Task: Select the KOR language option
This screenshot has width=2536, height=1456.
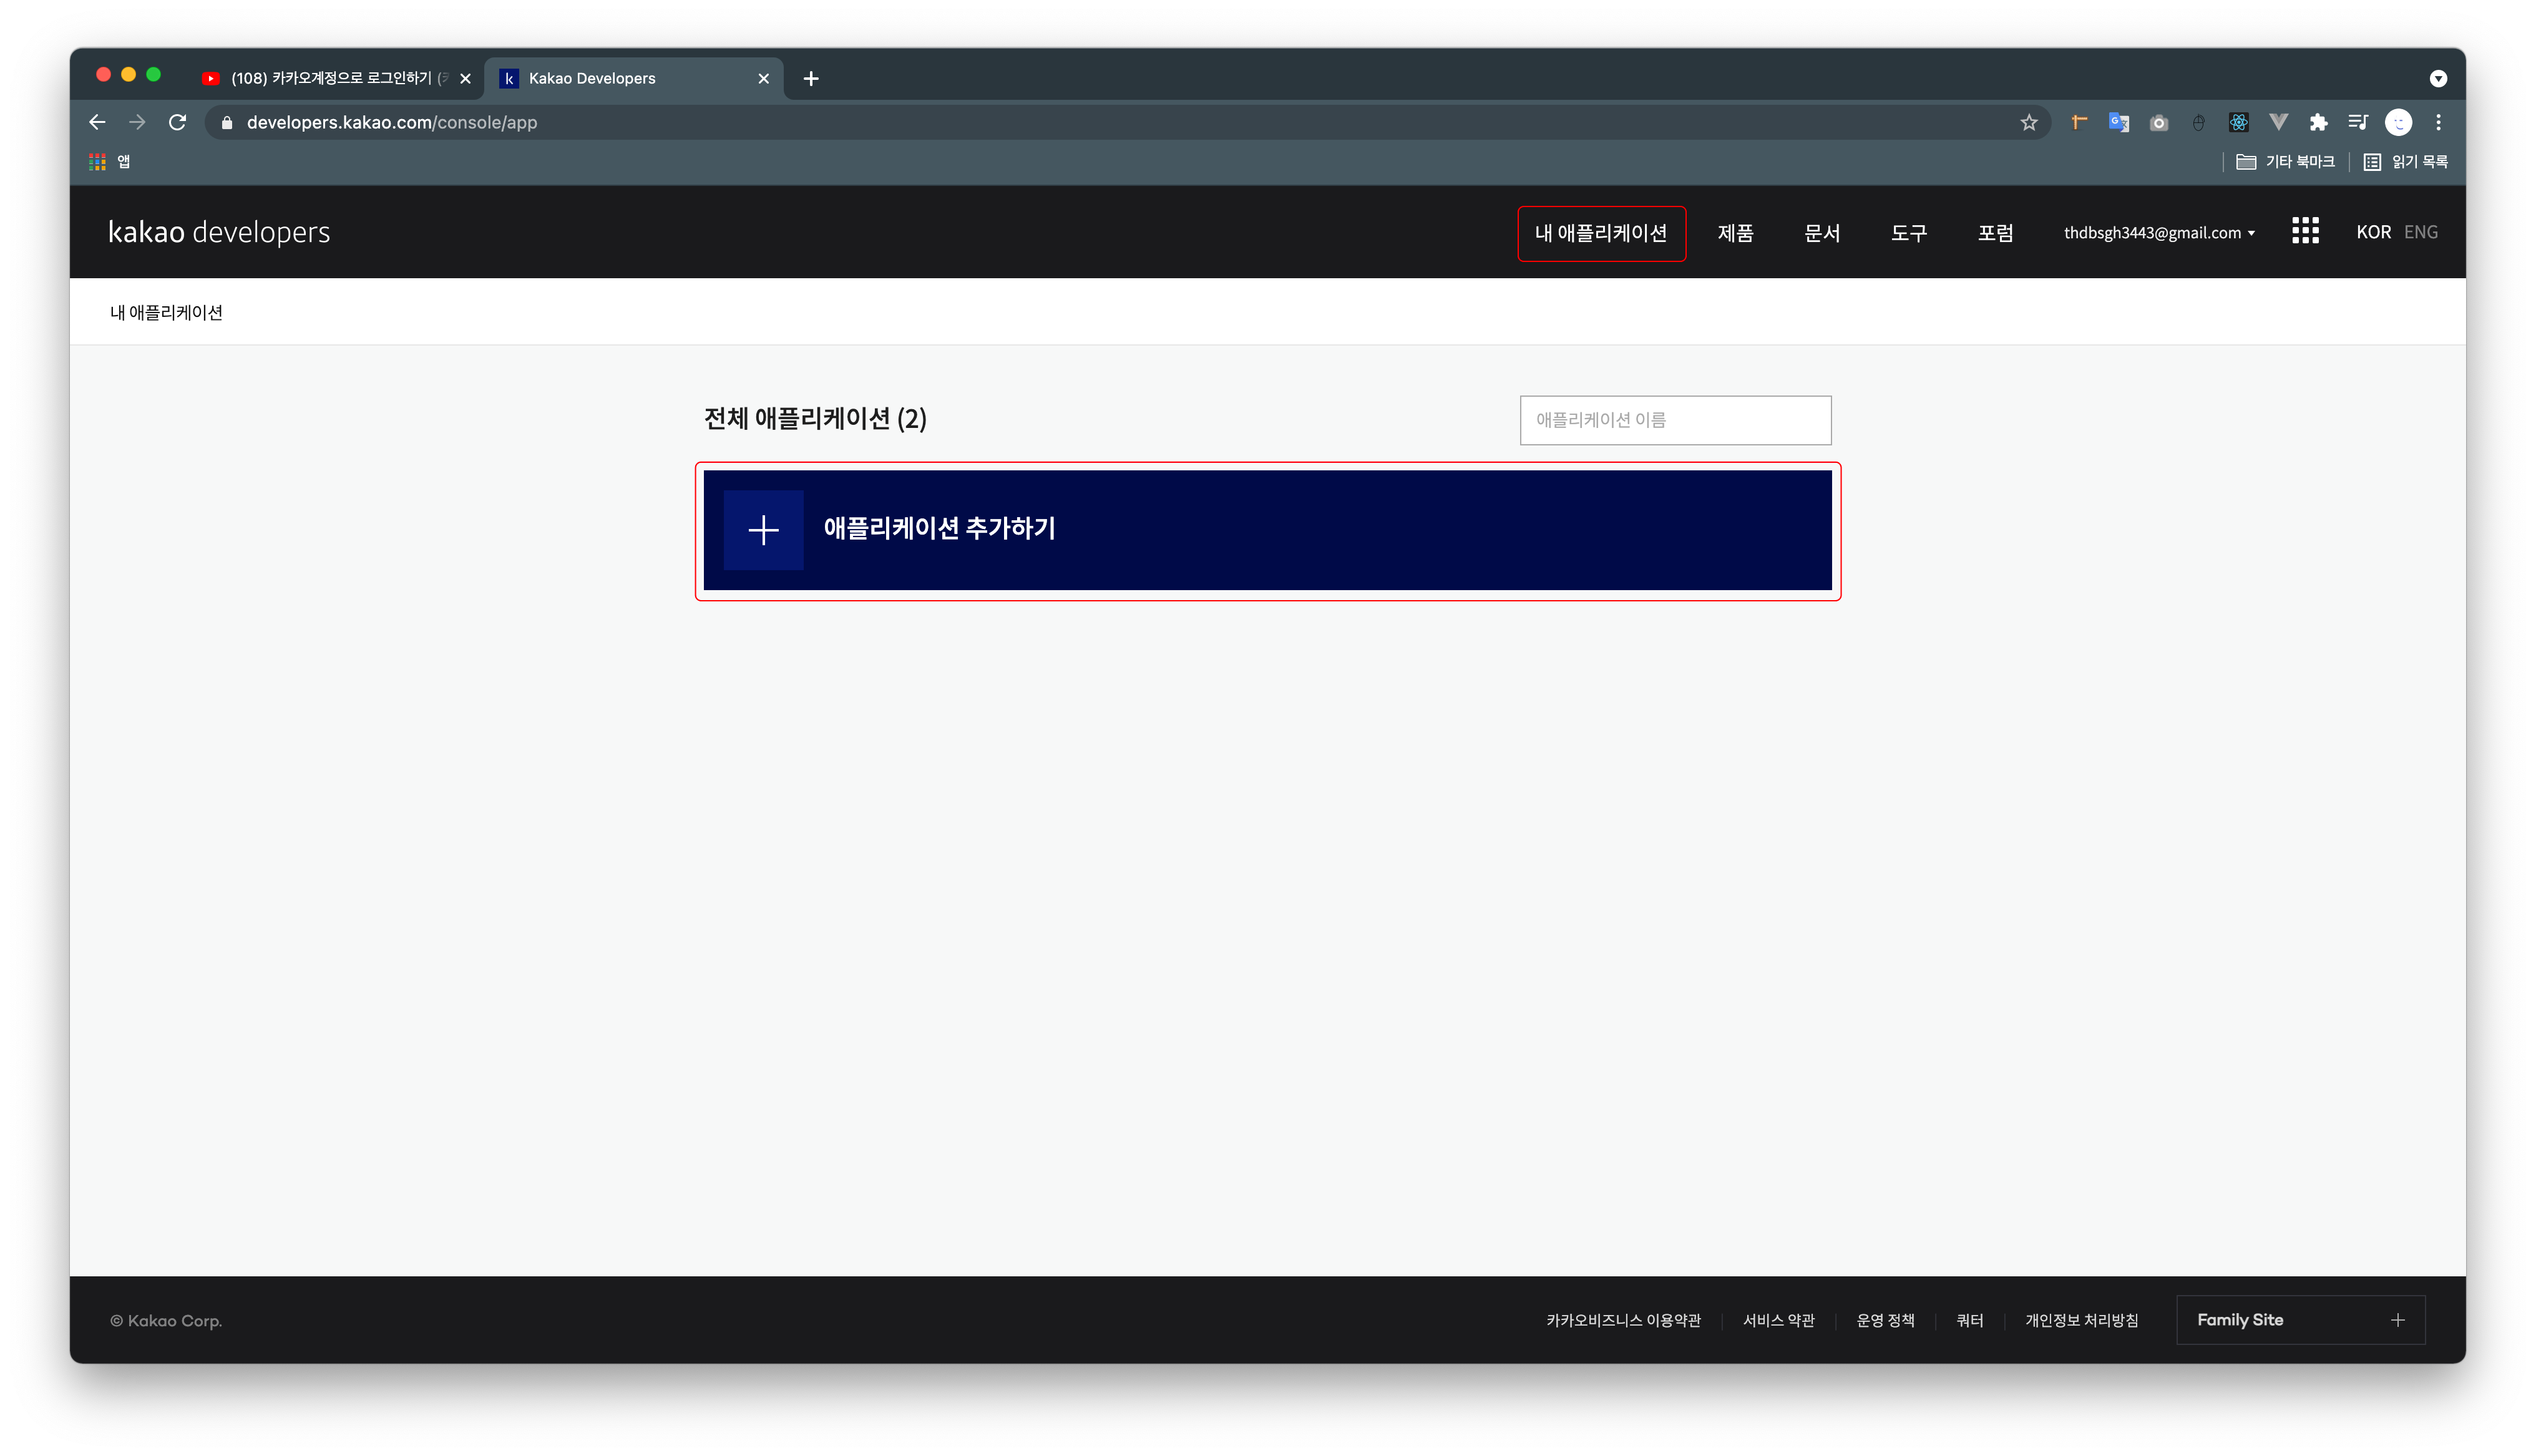Action: 2372,232
